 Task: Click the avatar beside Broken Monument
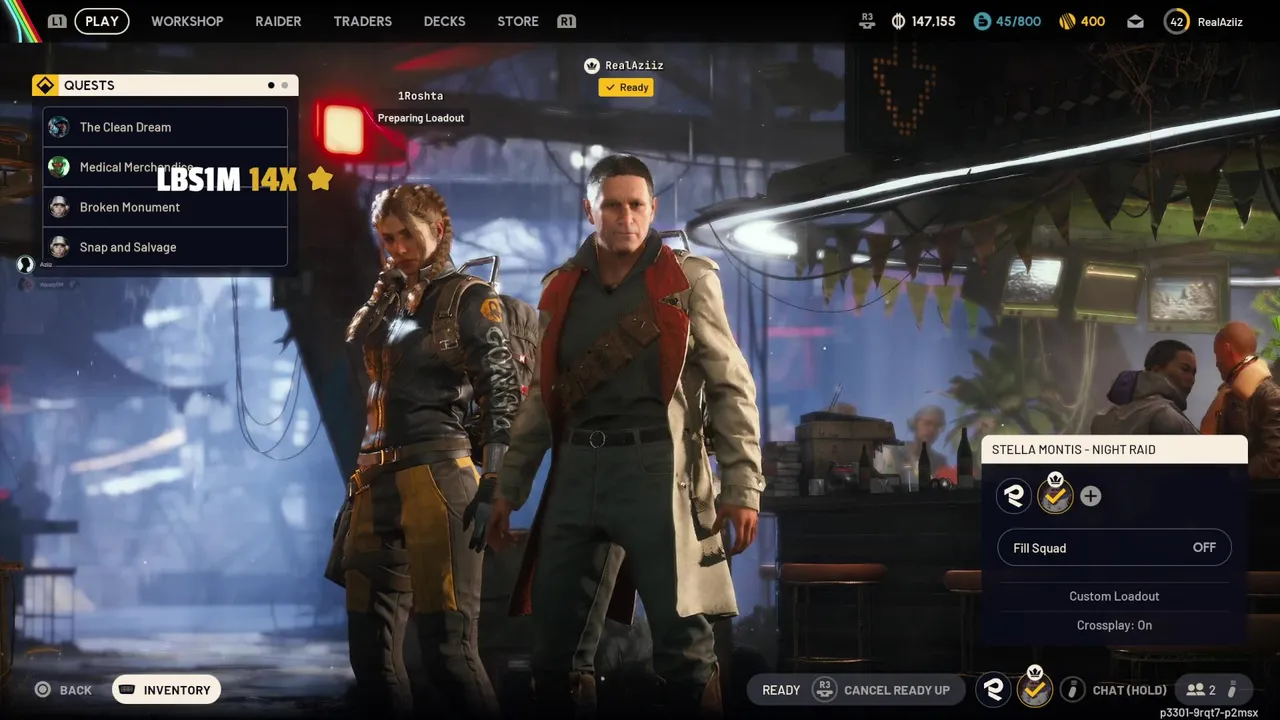pyautogui.click(x=59, y=207)
